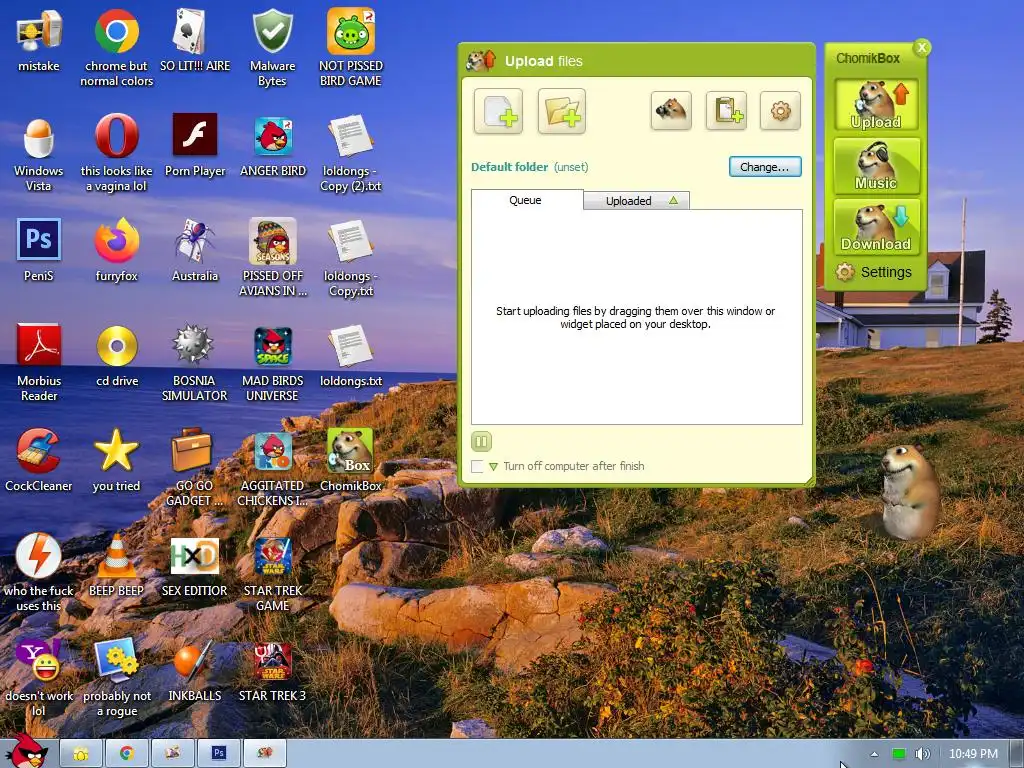The height and width of the screenshot is (768, 1024).
Task: Click the hamster desktop widget mascot
Action: (x=909, y=491)
